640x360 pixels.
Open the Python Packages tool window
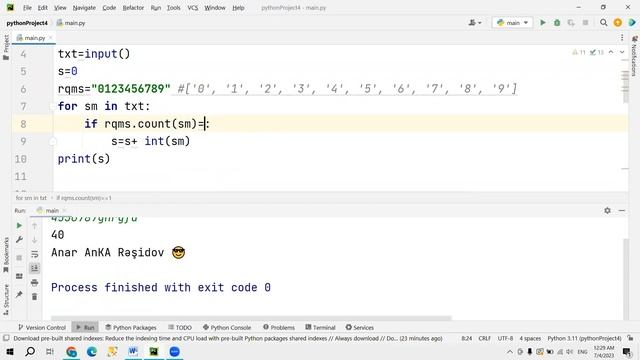pyautogui.click(x=131, y=327)
